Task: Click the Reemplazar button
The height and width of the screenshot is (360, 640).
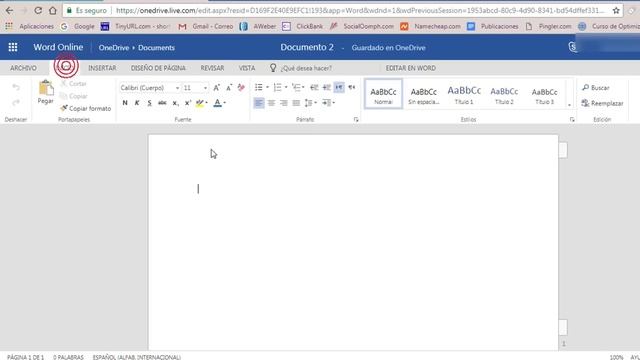Action: point(602,103)
